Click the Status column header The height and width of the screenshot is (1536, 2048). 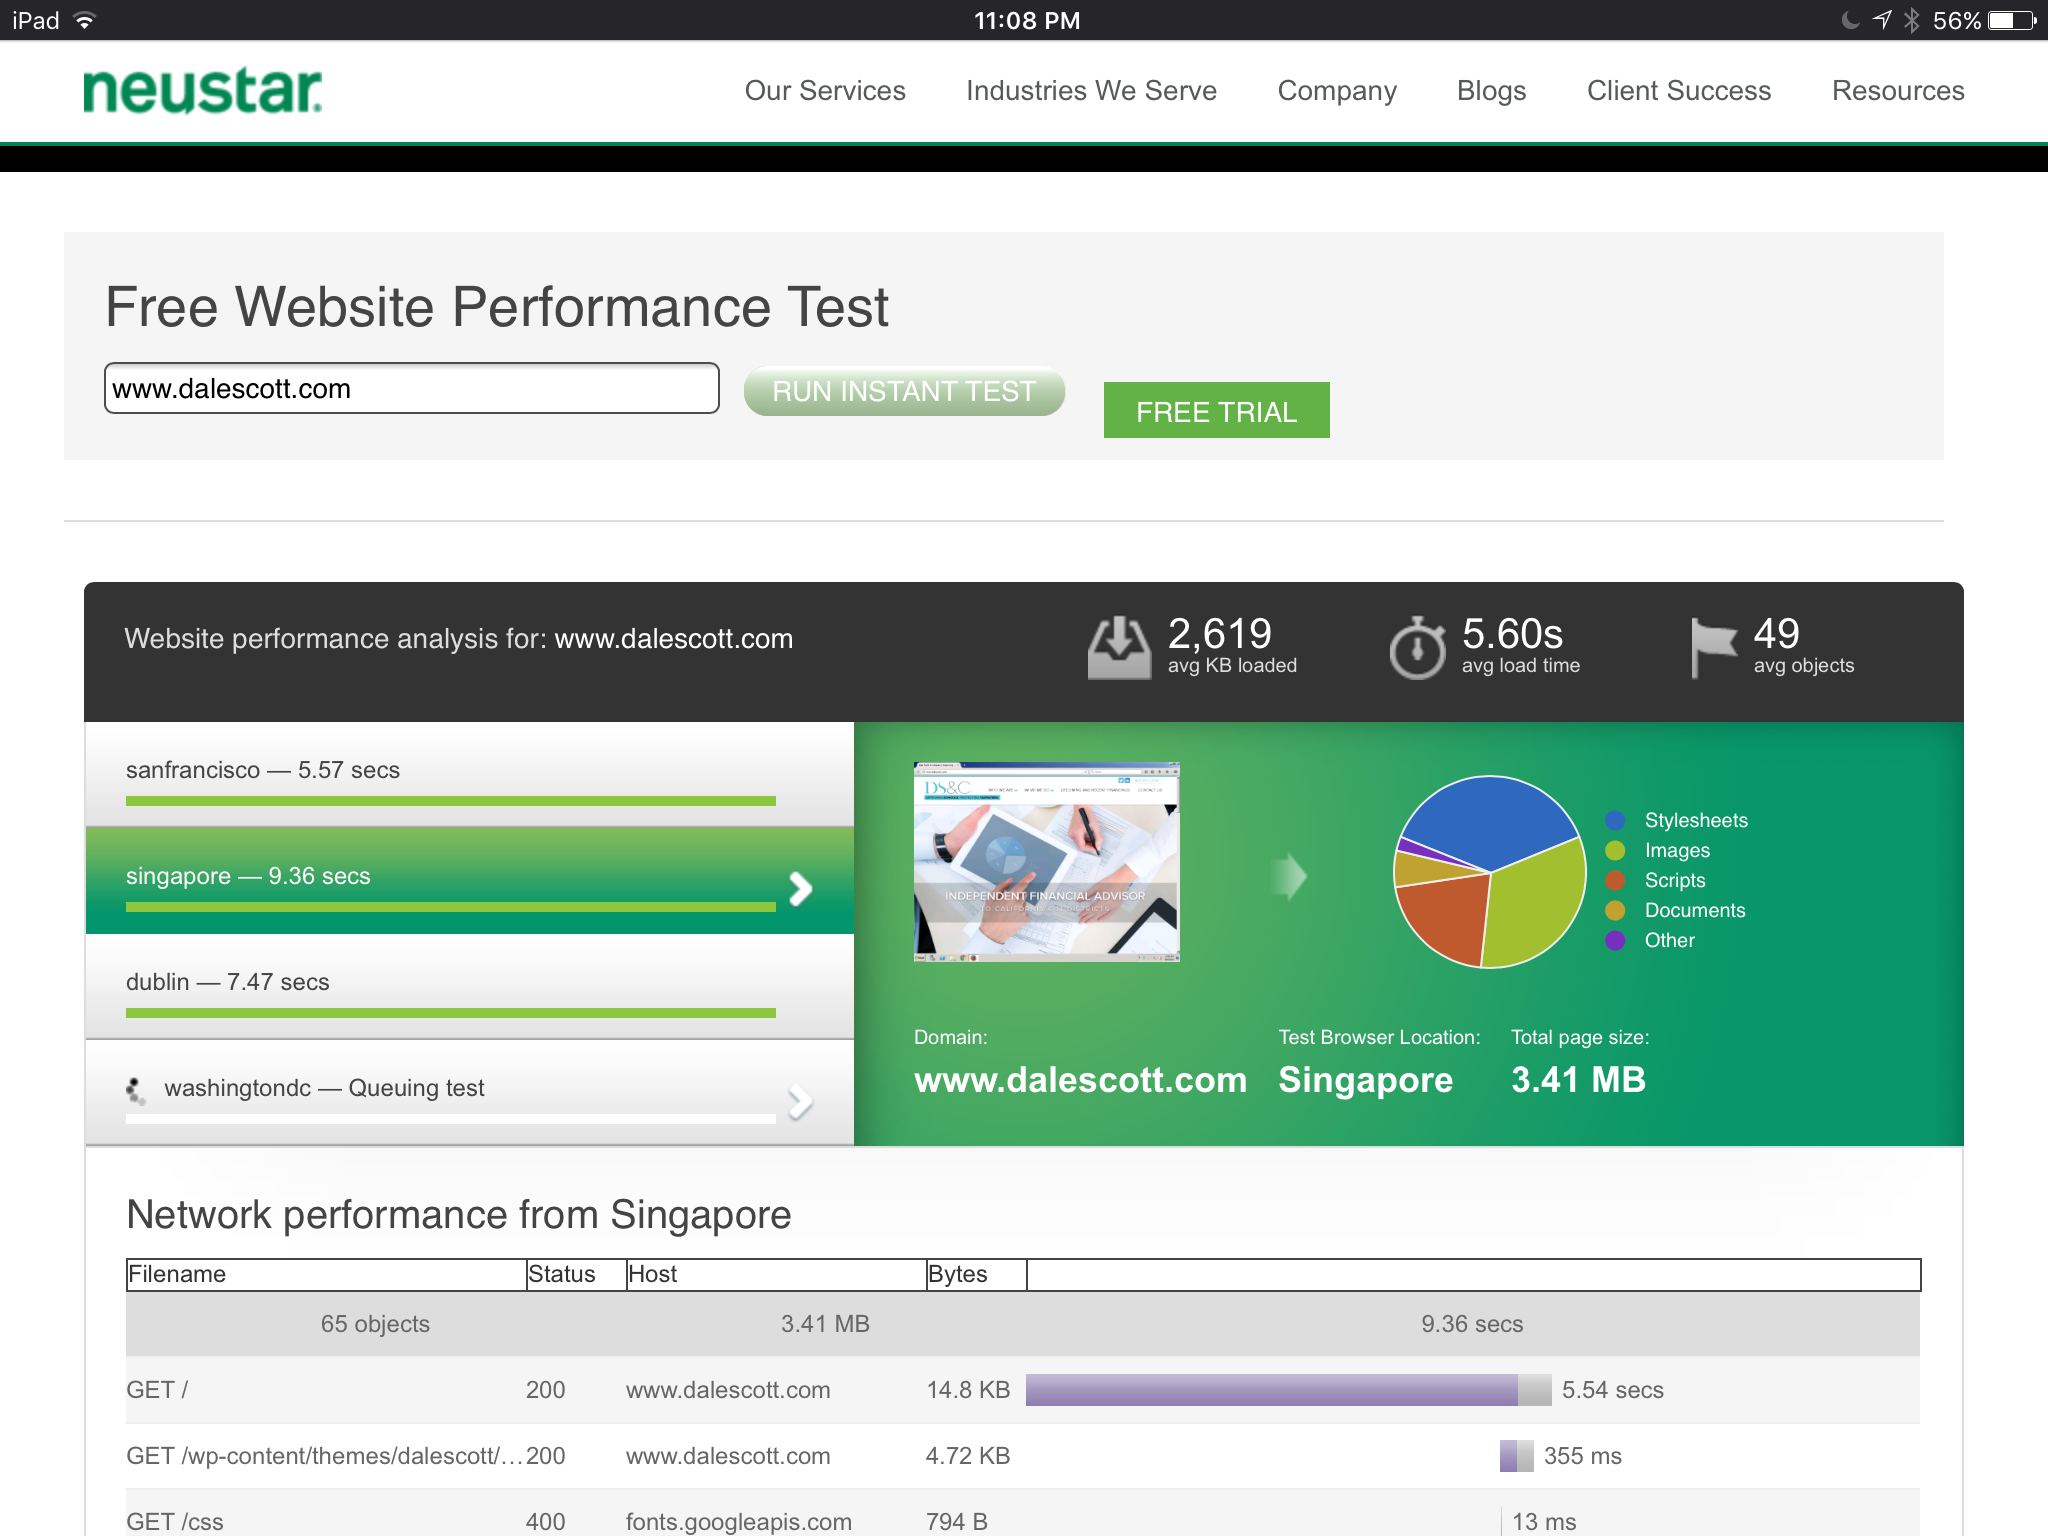(x=577, y=1274)
